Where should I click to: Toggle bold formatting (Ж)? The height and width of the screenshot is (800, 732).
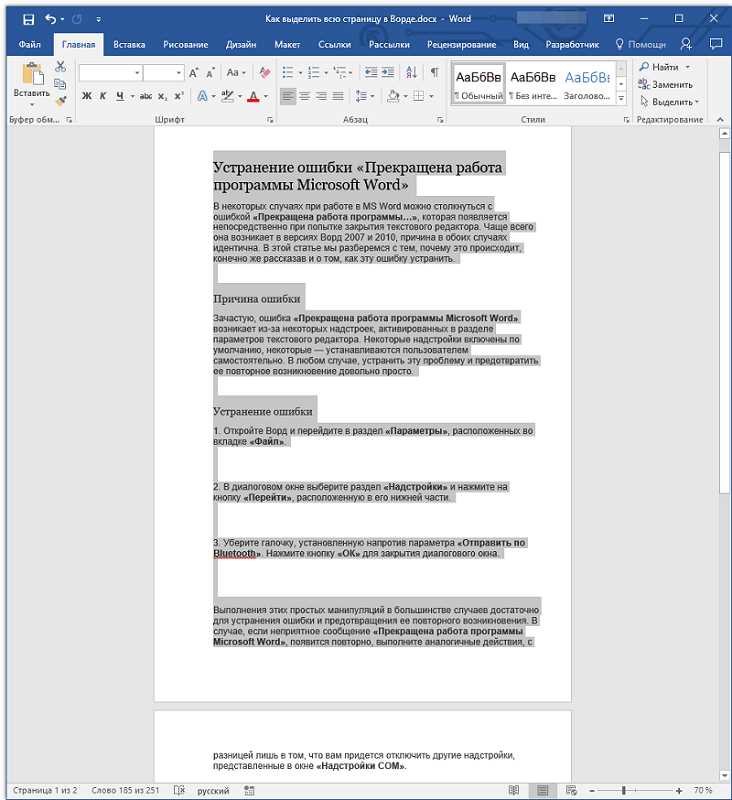coord(87,96)
